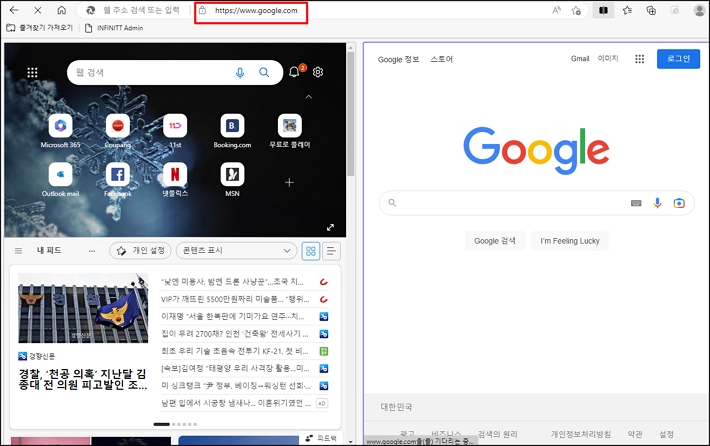Click the Google 검색 button
This screenshot has height=446, width=710.
[494, 241]
